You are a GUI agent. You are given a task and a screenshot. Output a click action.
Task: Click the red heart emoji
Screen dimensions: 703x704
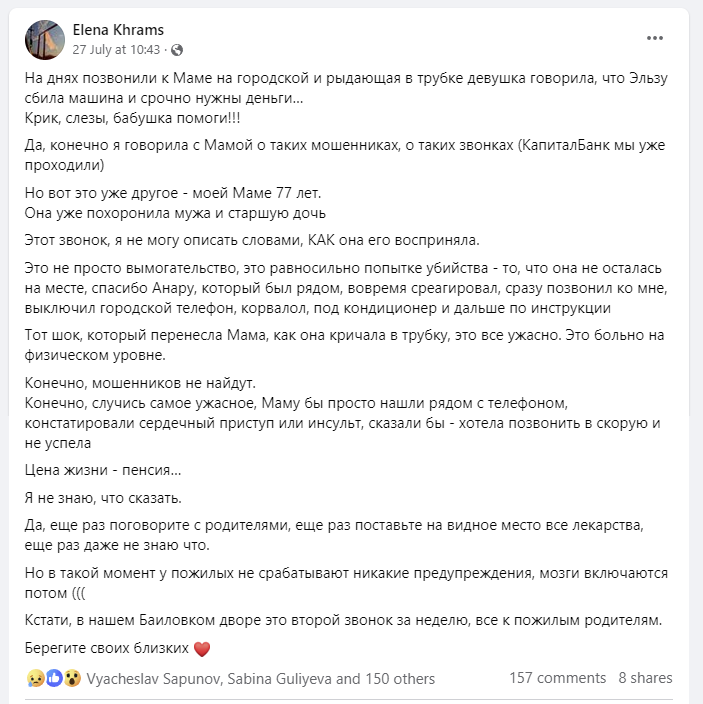point(202,649)
